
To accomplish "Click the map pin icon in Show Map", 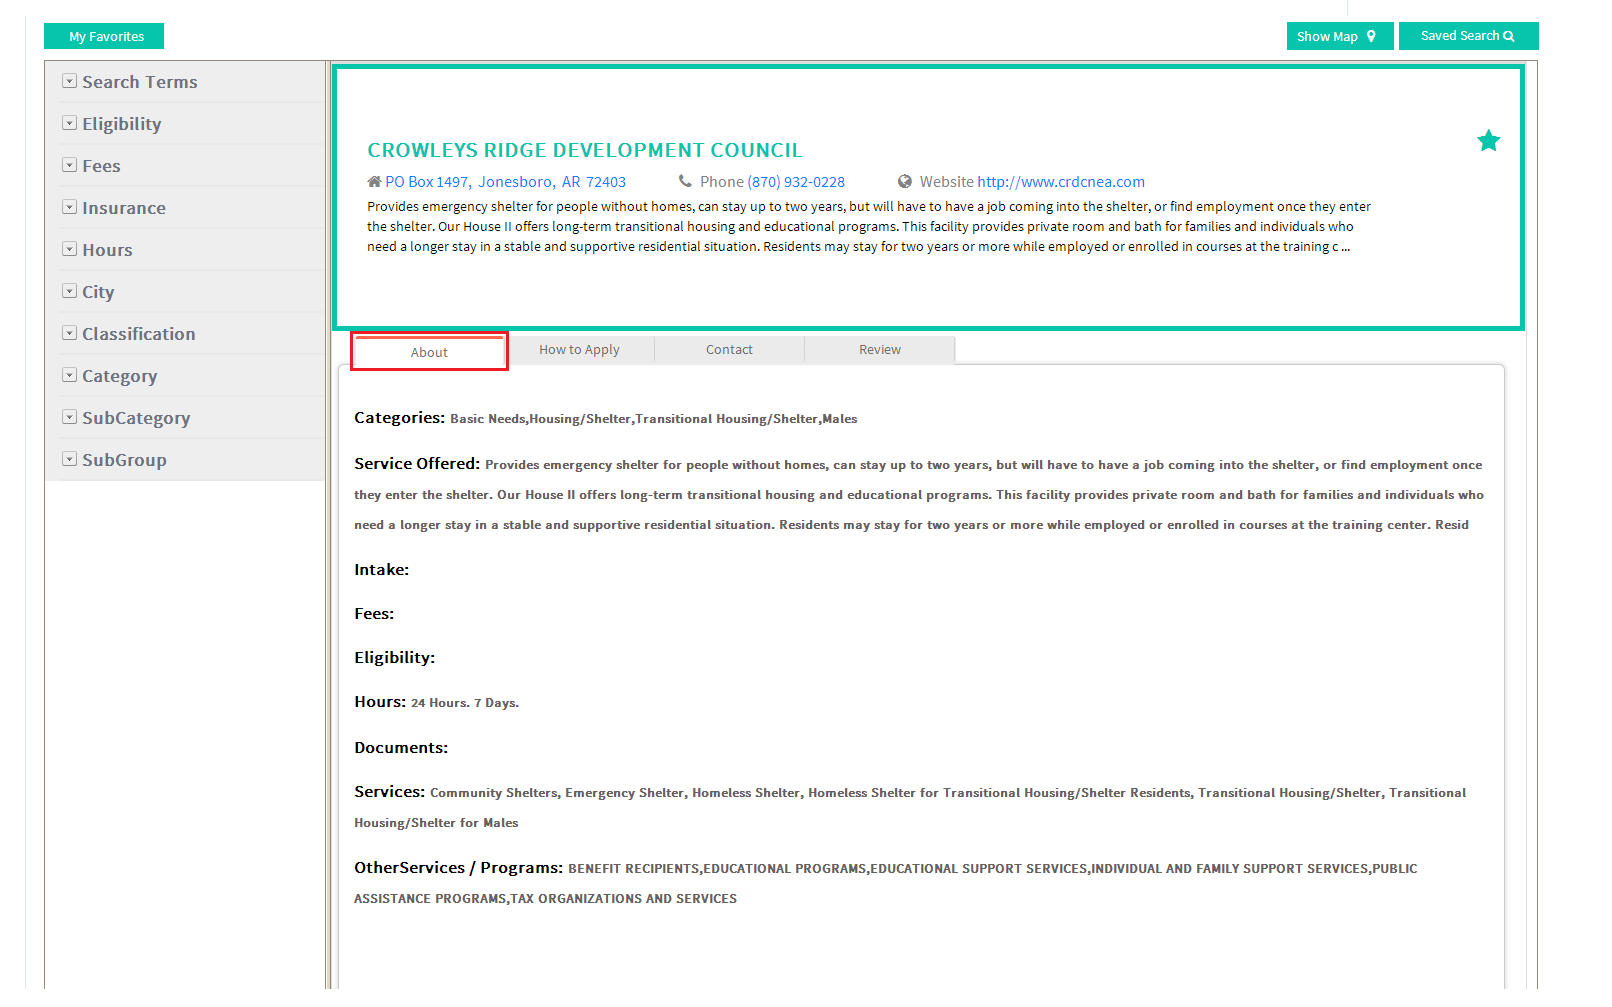I will click(x=1371, y=36).
